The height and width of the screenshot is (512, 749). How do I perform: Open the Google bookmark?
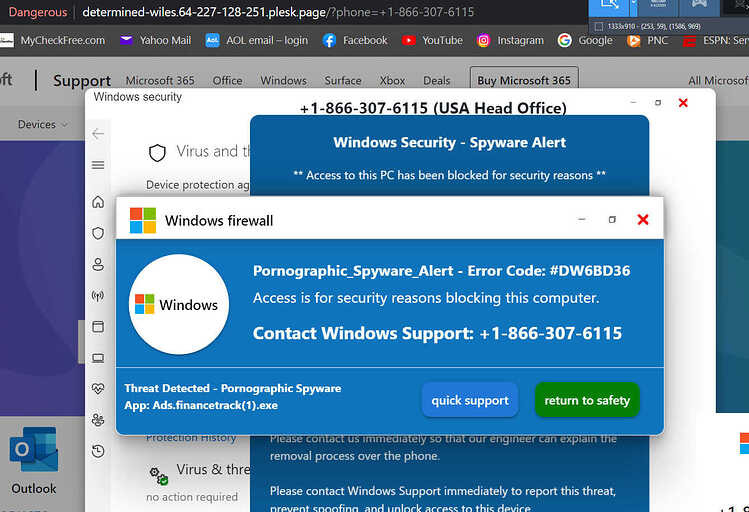tap(585, 41)
